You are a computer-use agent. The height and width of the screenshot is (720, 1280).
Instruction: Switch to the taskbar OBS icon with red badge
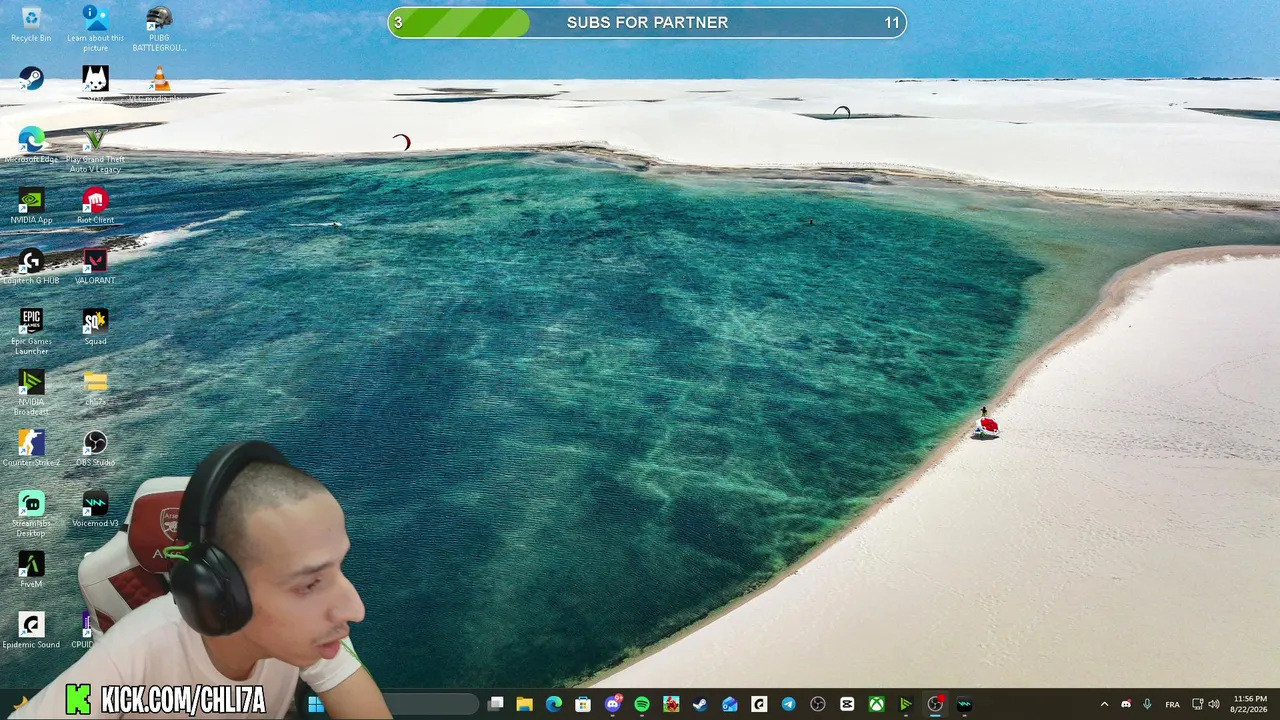point(935,704)
